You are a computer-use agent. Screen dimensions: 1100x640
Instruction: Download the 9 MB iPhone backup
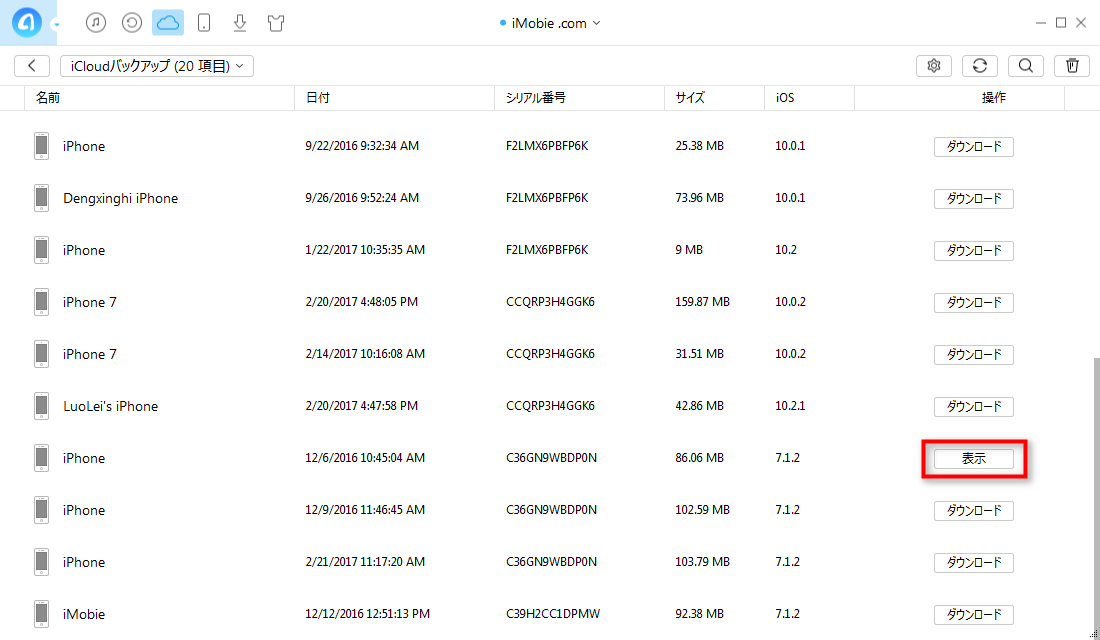(x=974, y=251)
